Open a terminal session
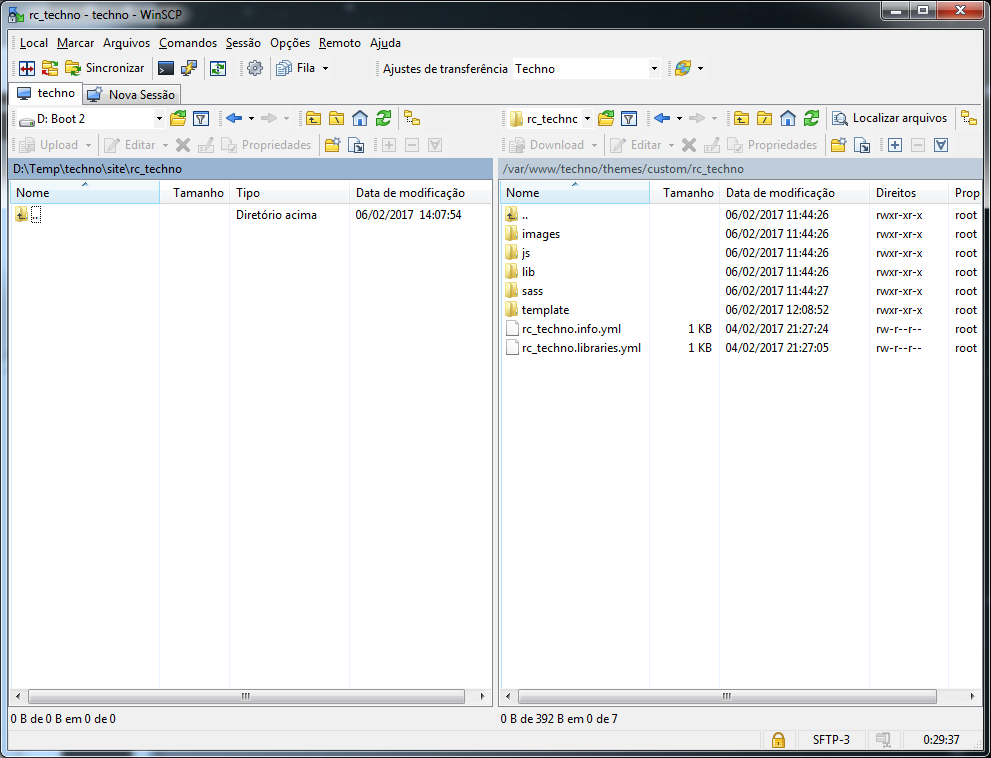The height and width of the screenshot is (758, 991). [165, 68]
